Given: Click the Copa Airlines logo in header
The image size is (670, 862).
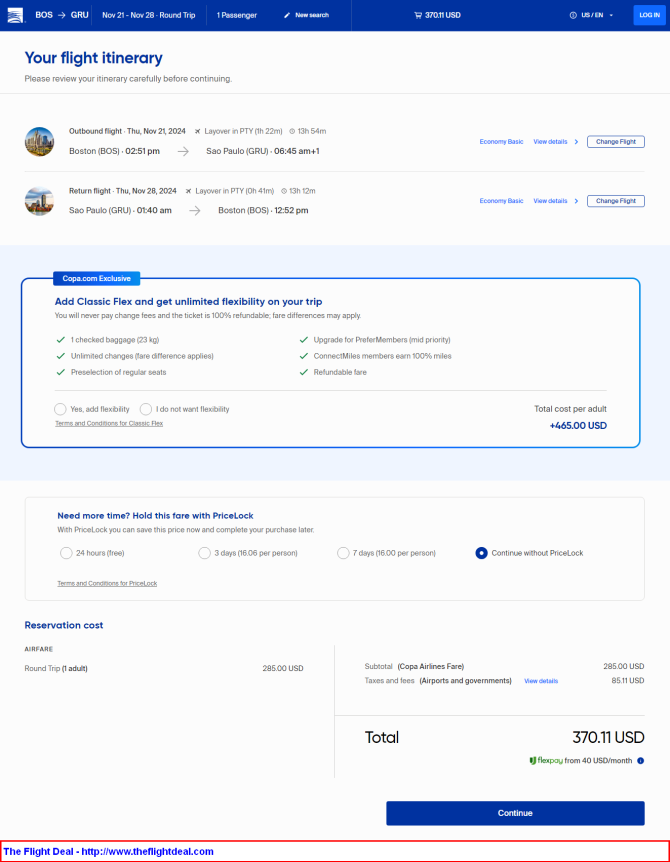Looking at the screenshot, I should (15, 15).
